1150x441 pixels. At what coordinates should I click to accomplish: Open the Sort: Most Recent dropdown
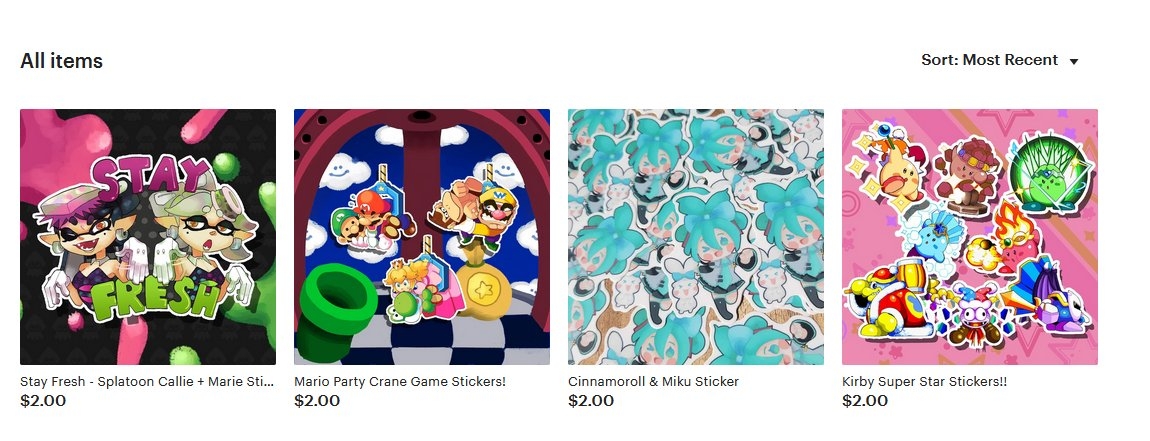[1000, 60]
